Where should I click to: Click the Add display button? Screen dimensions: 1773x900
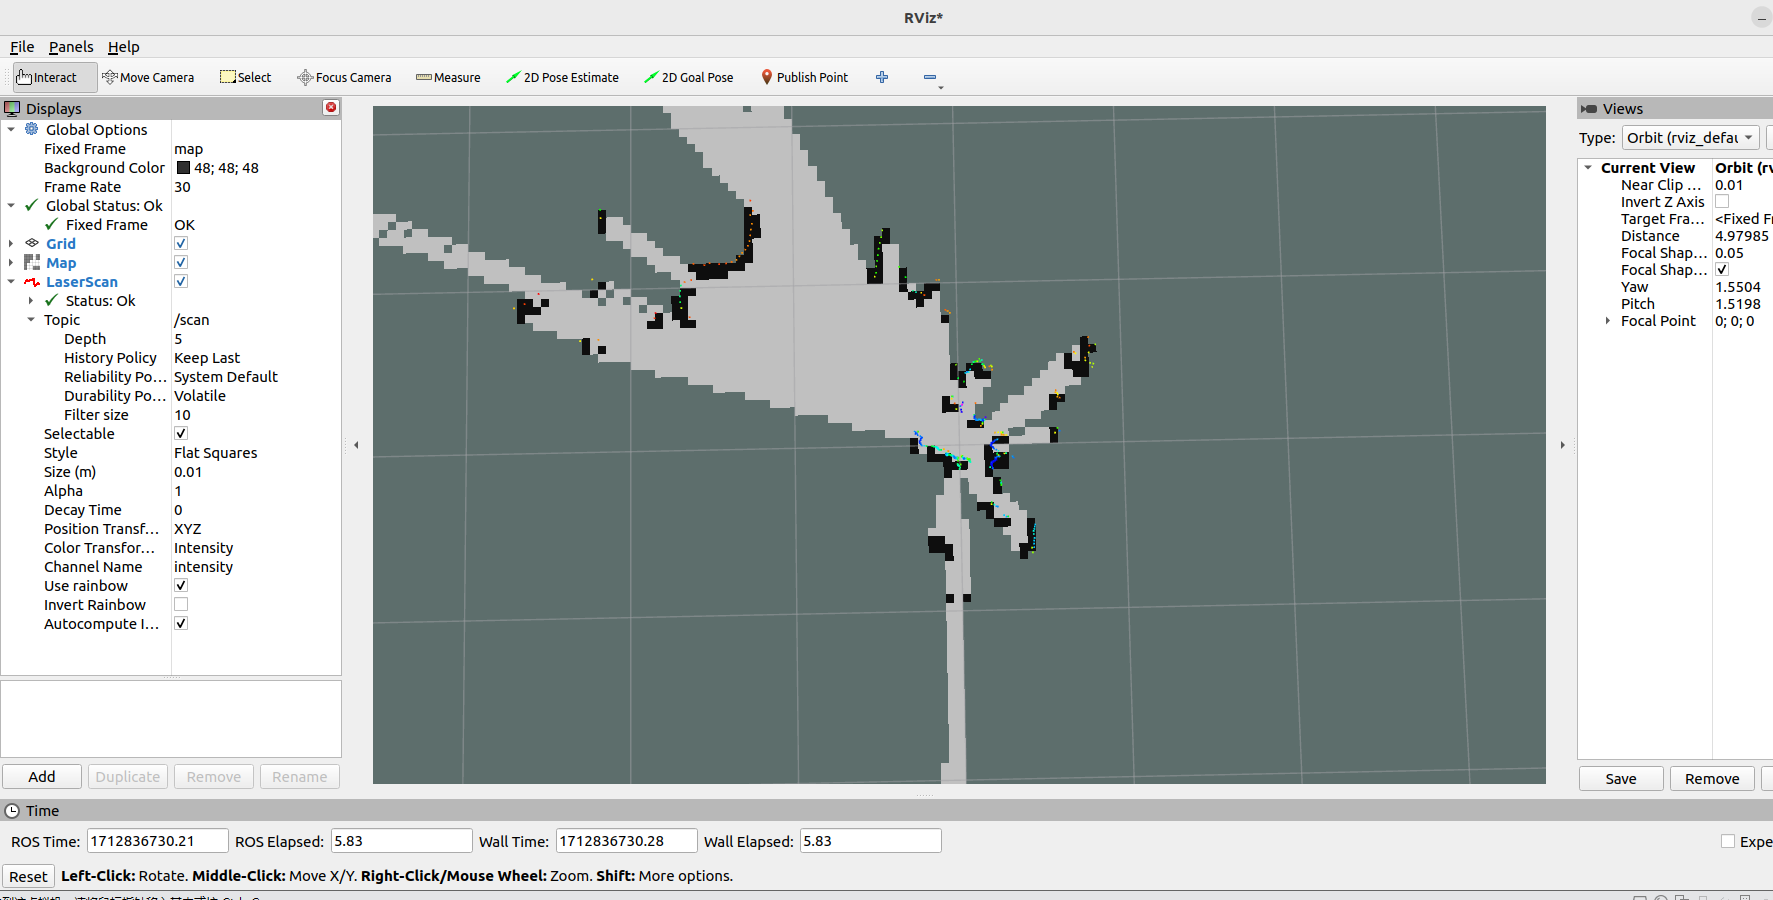click(42, 776)
